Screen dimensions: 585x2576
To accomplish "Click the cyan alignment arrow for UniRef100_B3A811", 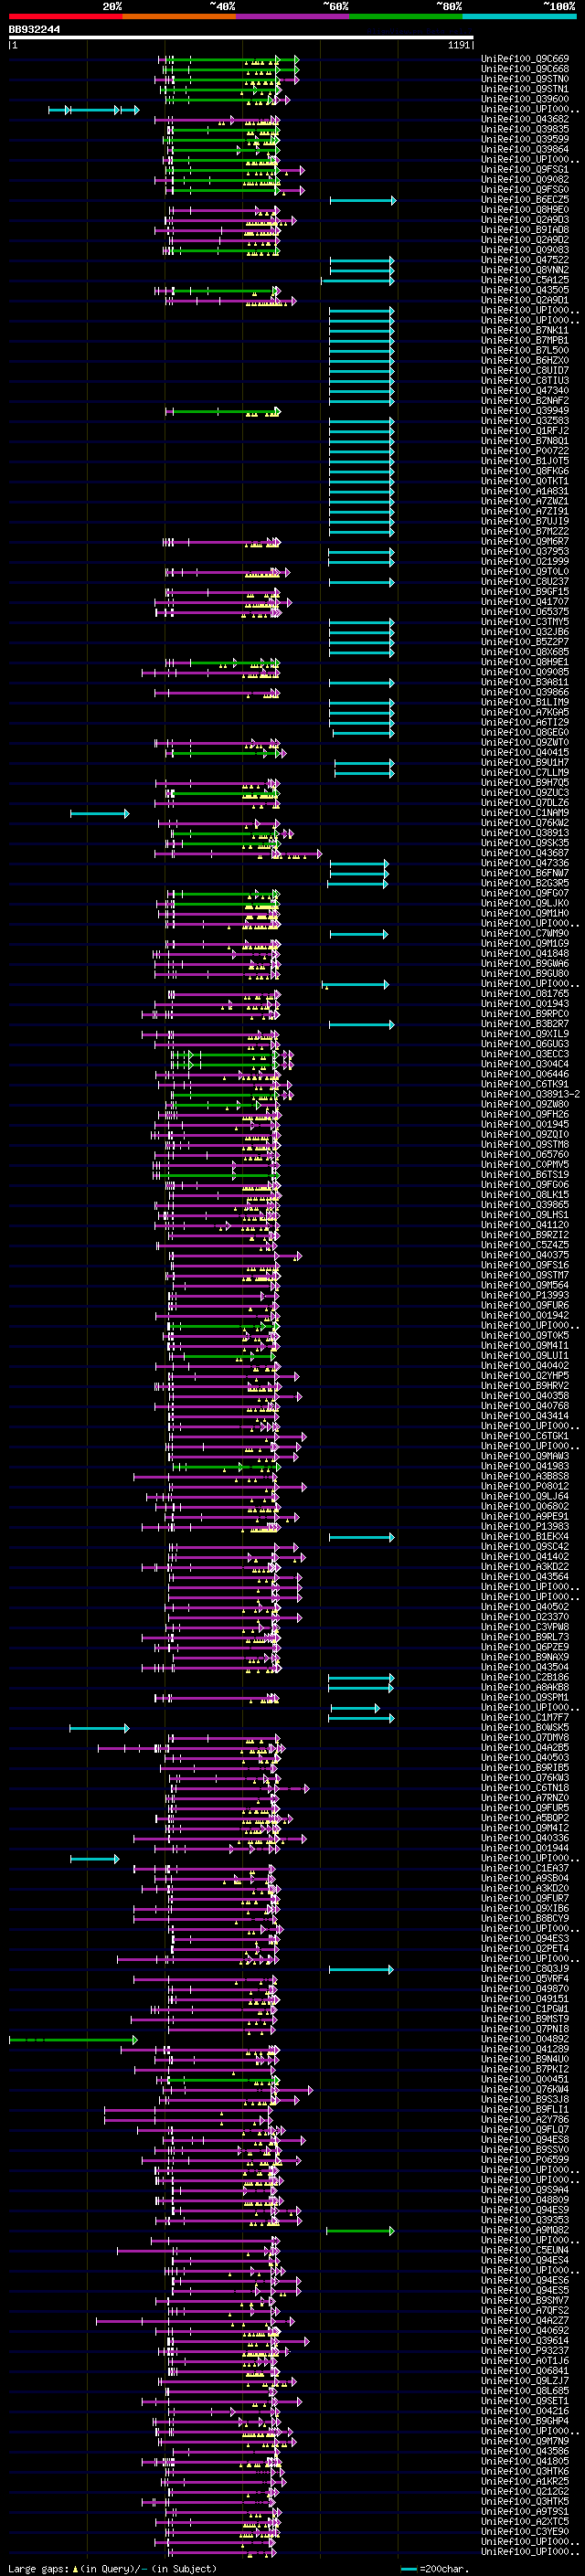I will (362, 683).
